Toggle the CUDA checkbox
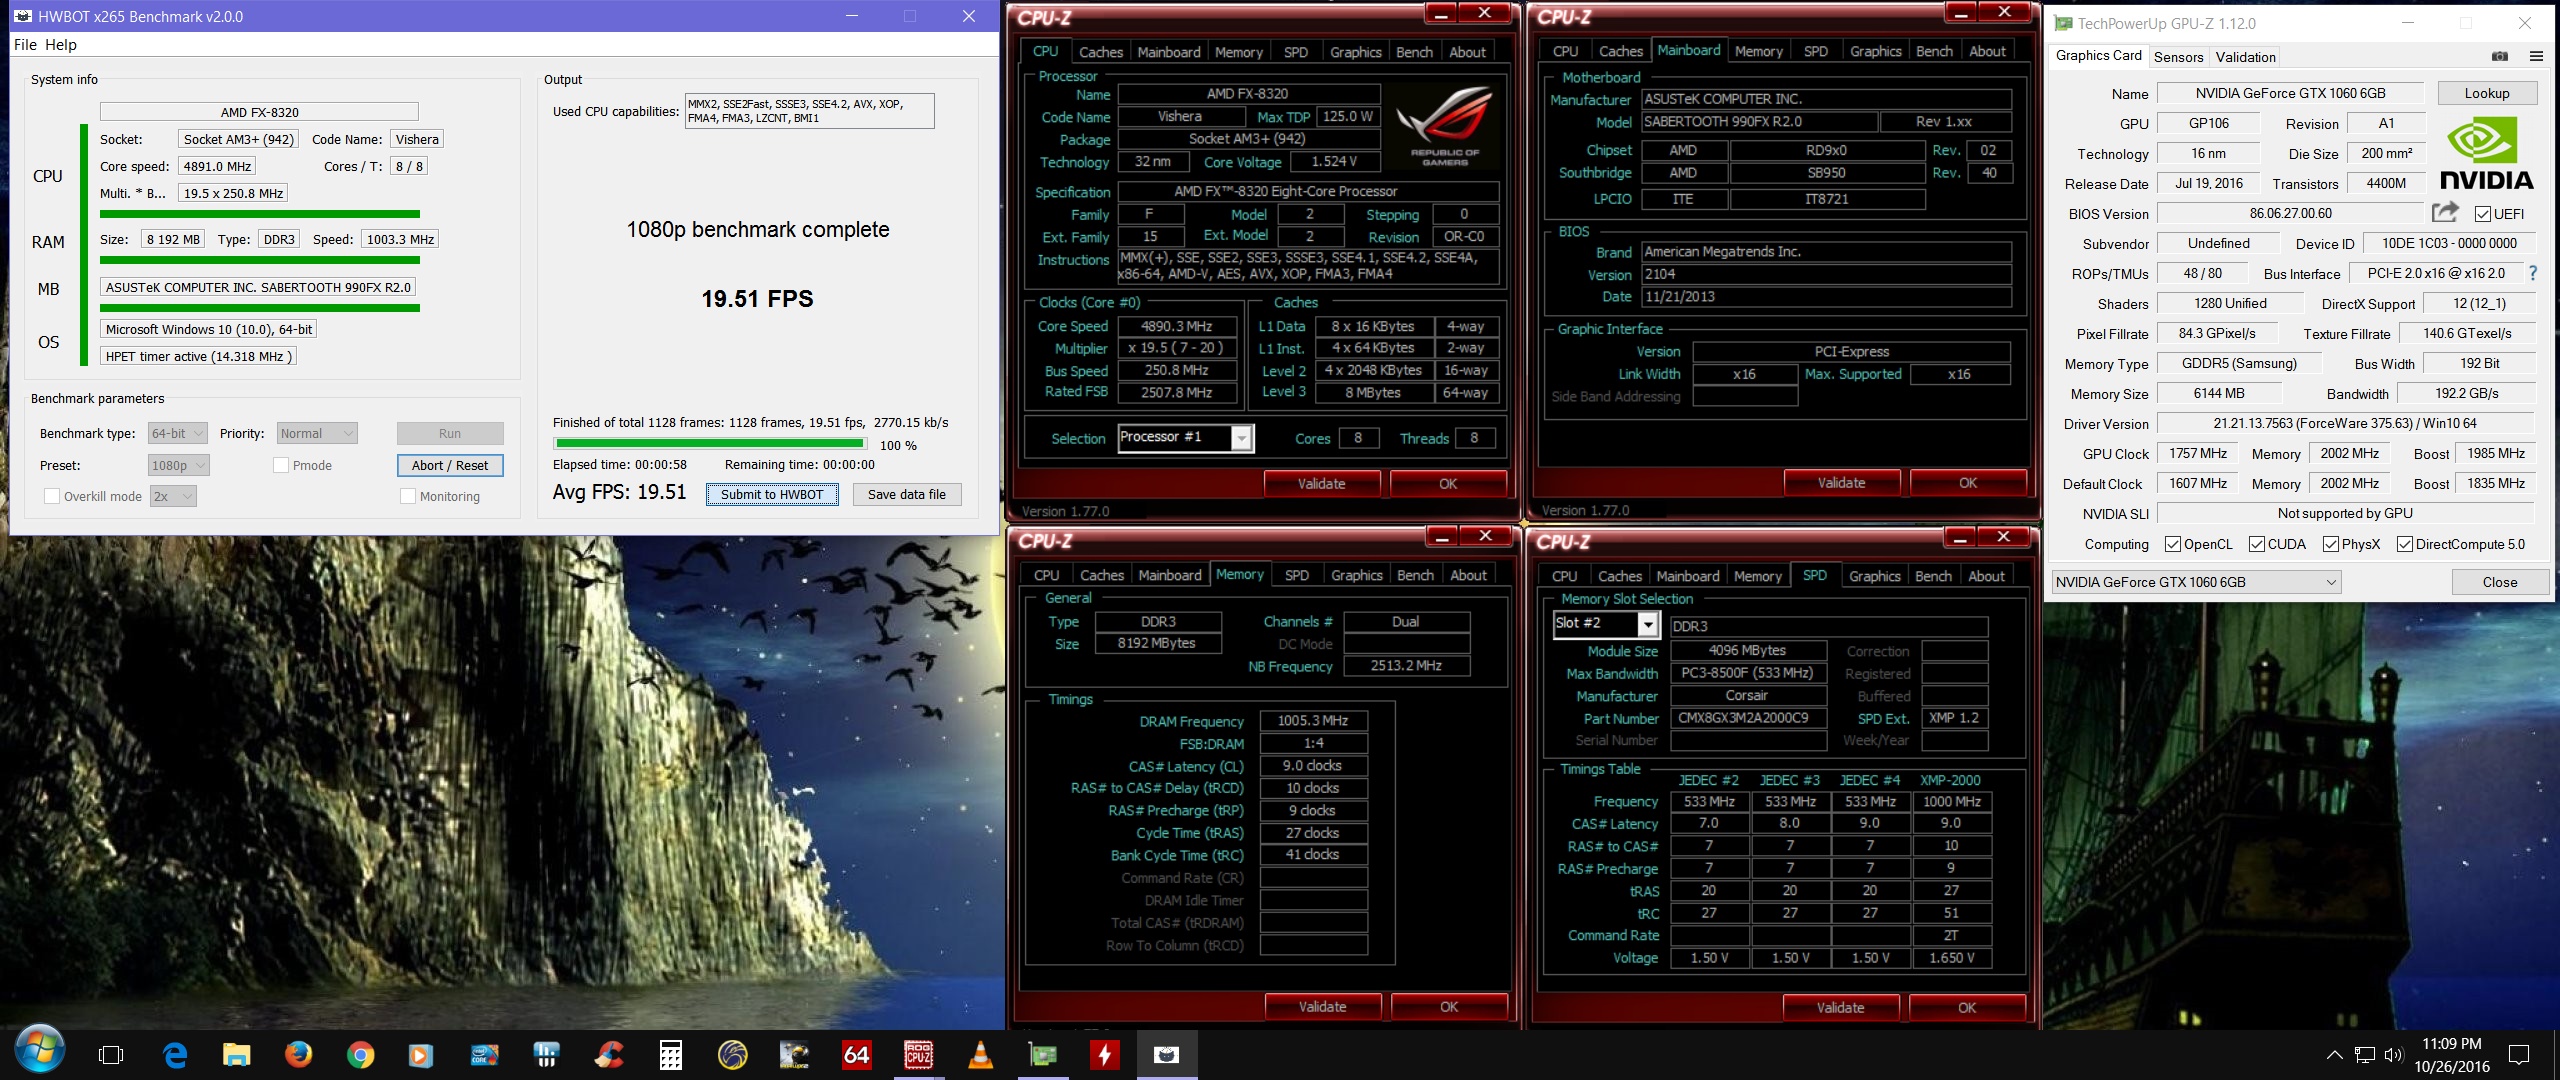 [x=2257, y=544]
